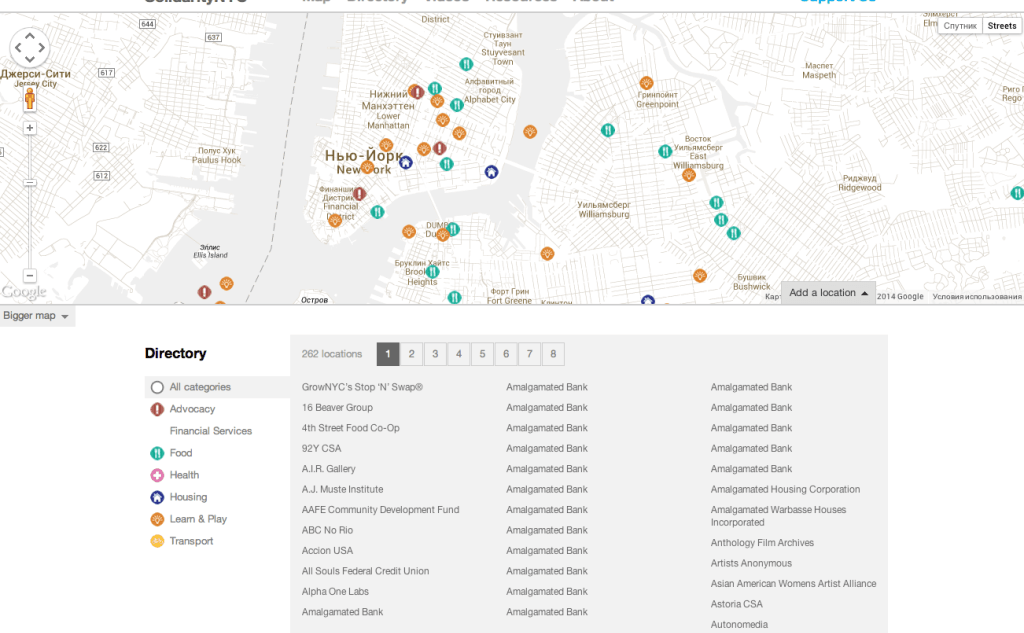The width and height of the screenshot is (1024, 633).
Task: Click the map zoom in plus button
Action: pyautogui.click(x=30, y=128)
